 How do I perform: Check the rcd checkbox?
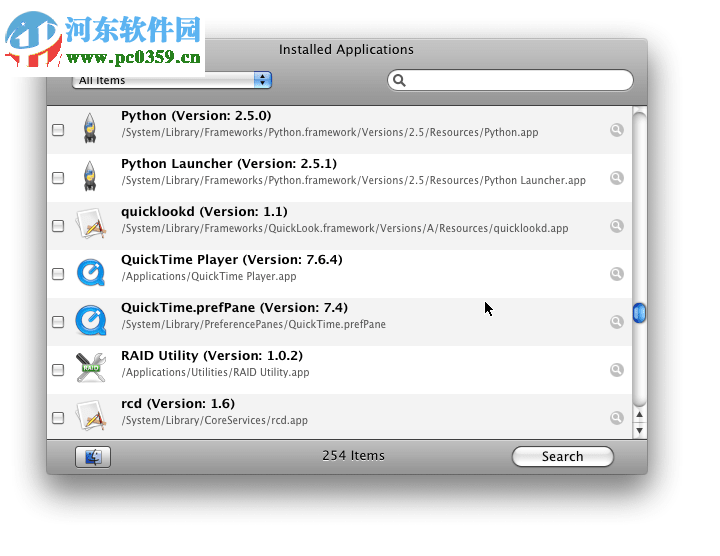[x=58, y=418]
